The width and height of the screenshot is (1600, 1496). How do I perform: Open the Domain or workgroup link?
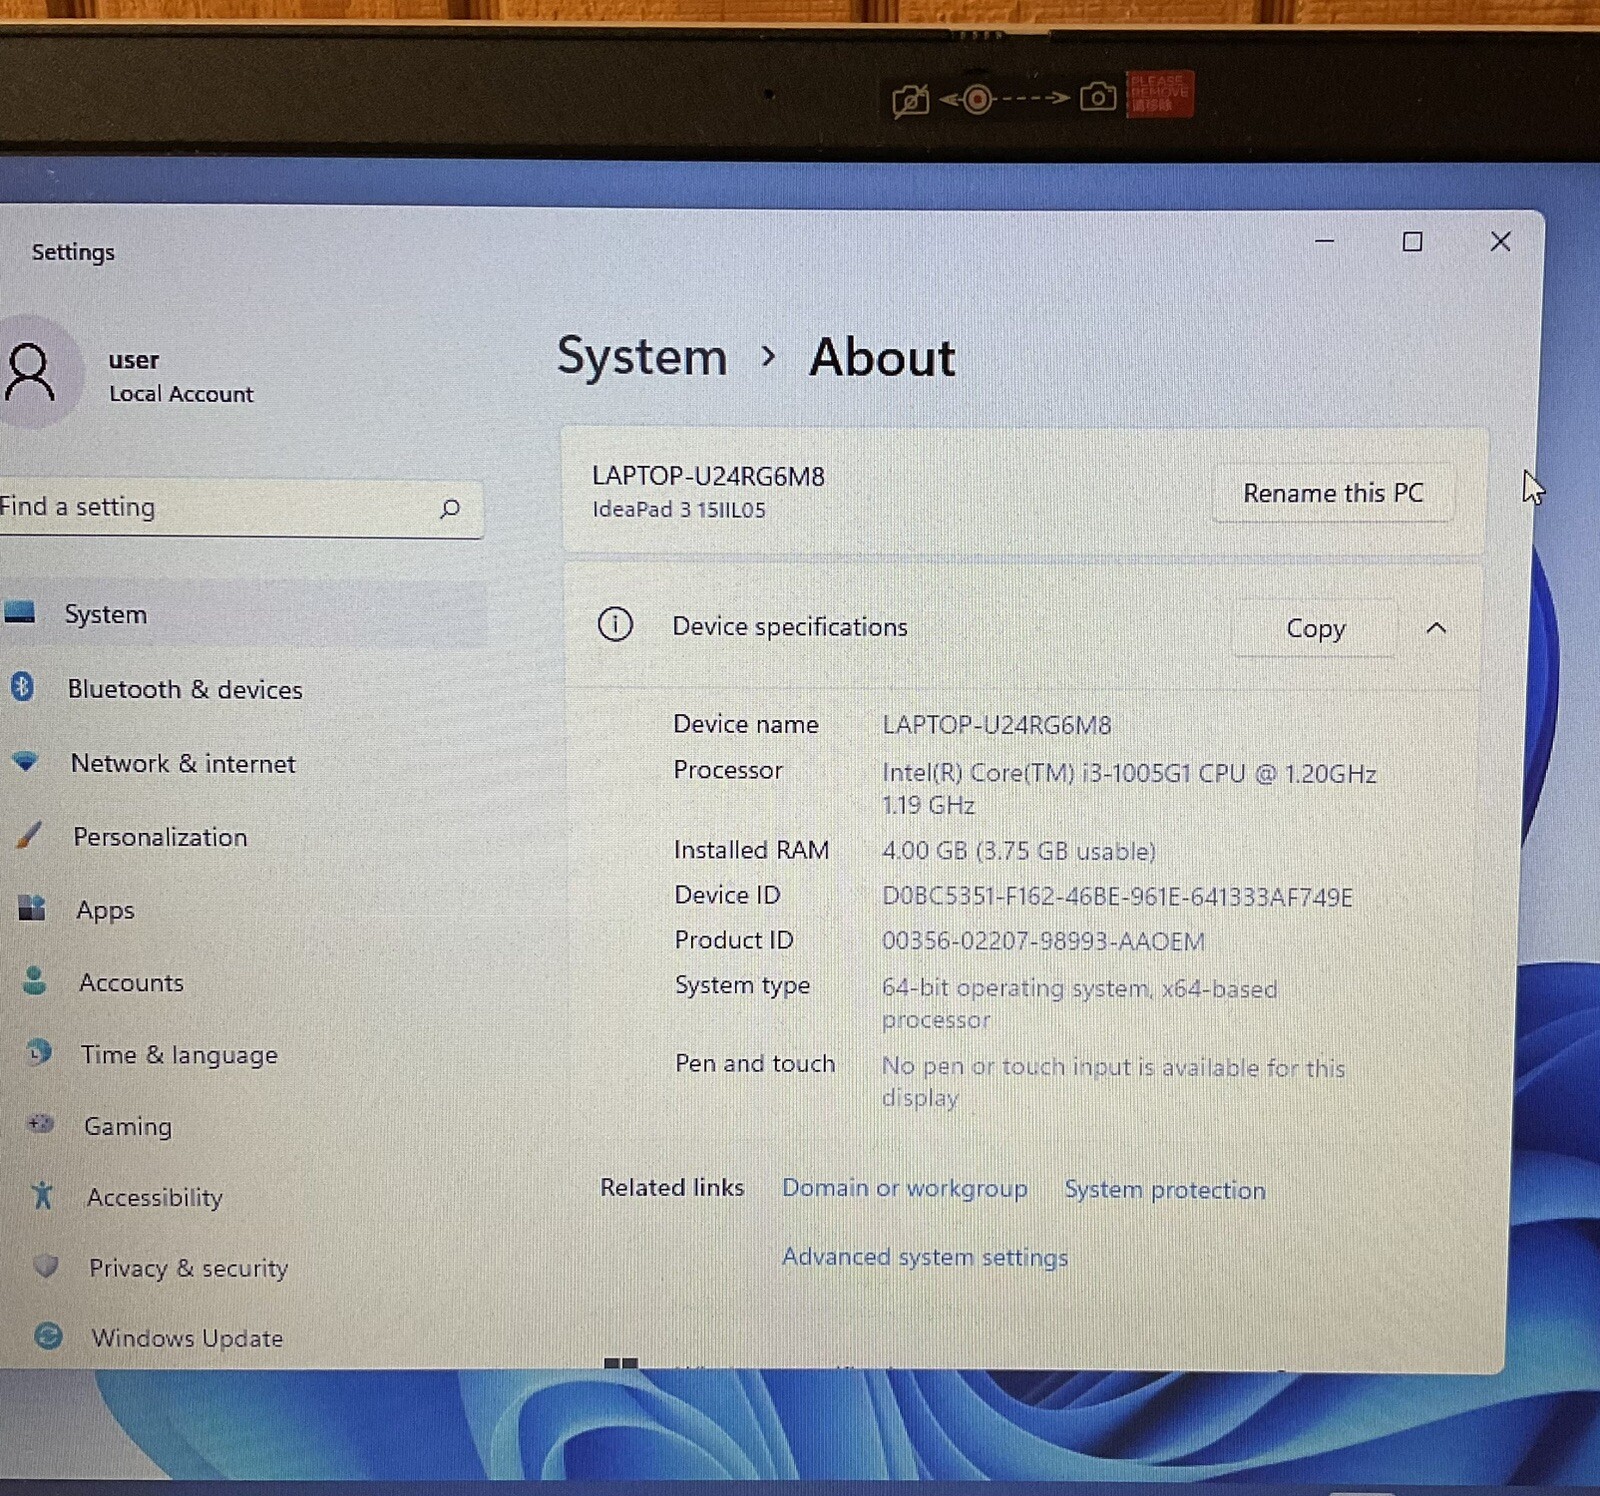tap(904, 1188)
